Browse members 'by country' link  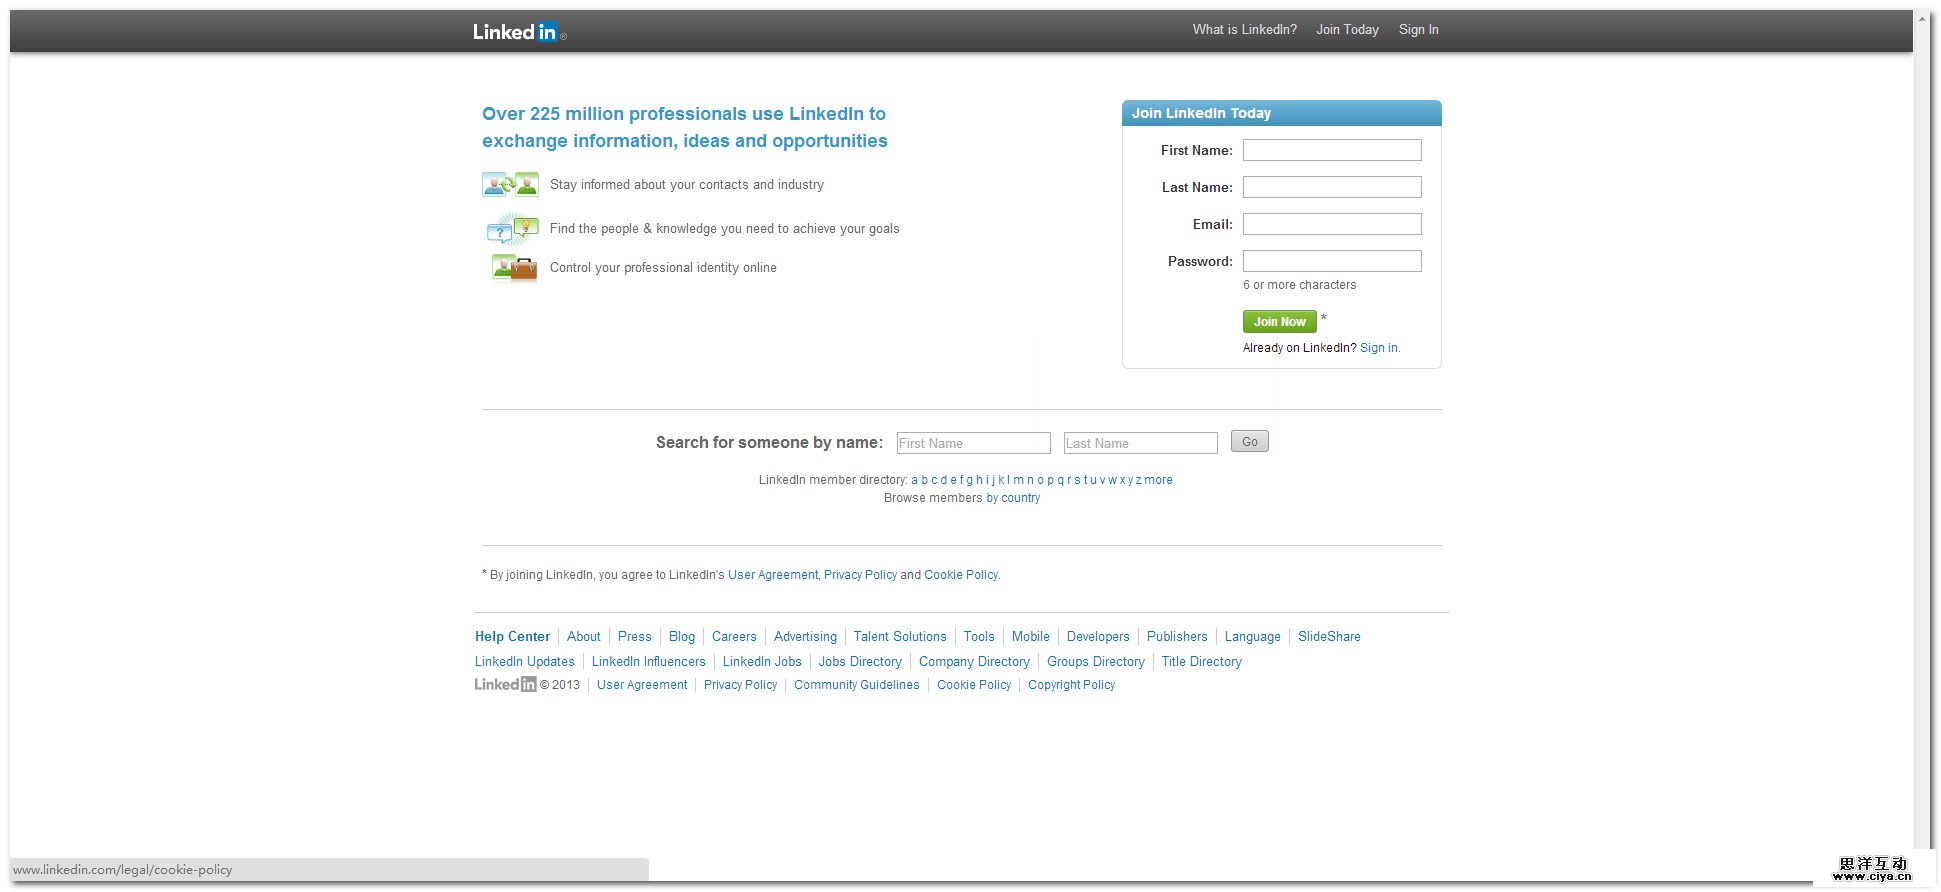click(1013, 498)
